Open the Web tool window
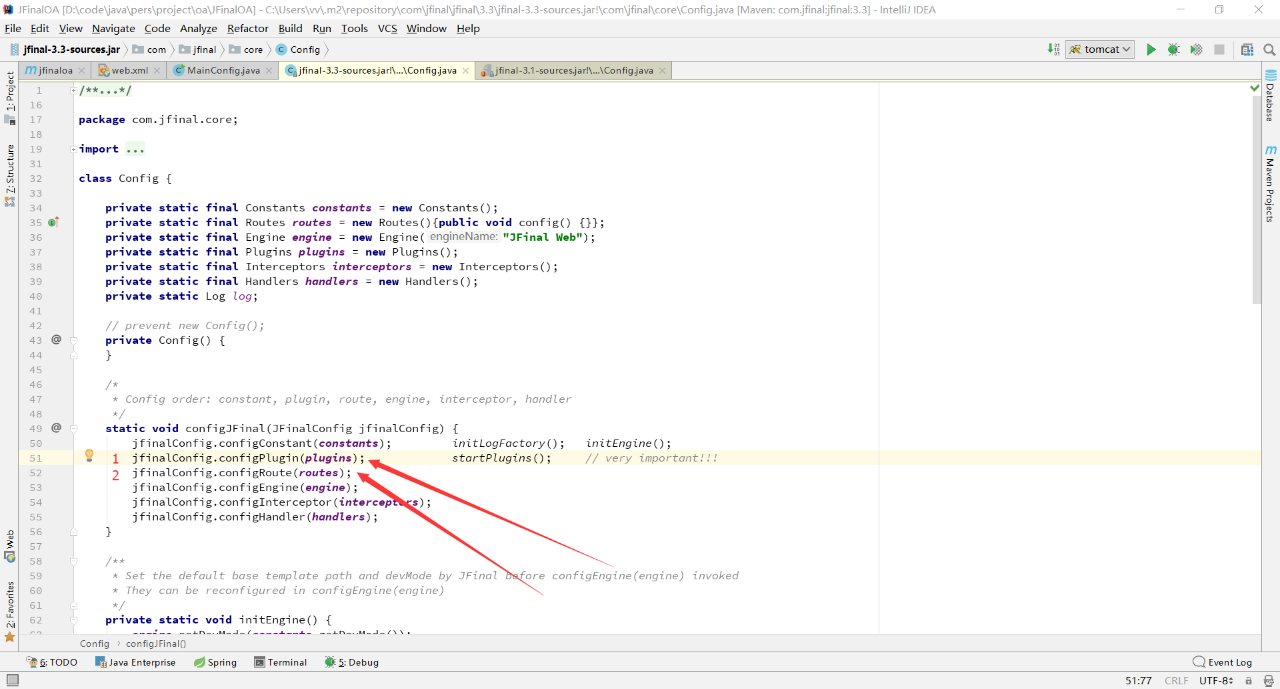 pyautogui.click(x=10, y=546)
